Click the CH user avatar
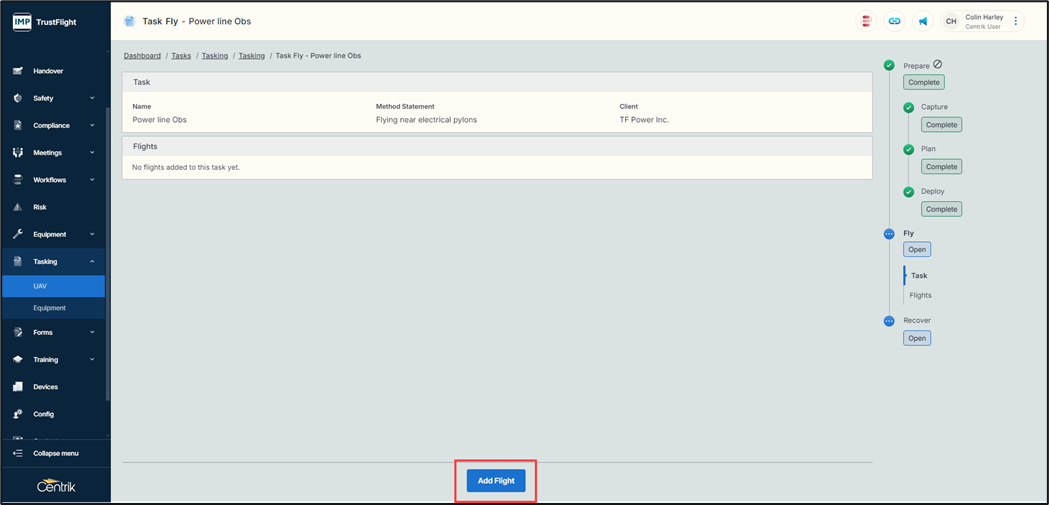1049x505 pixels. click(x=951, y=21)
